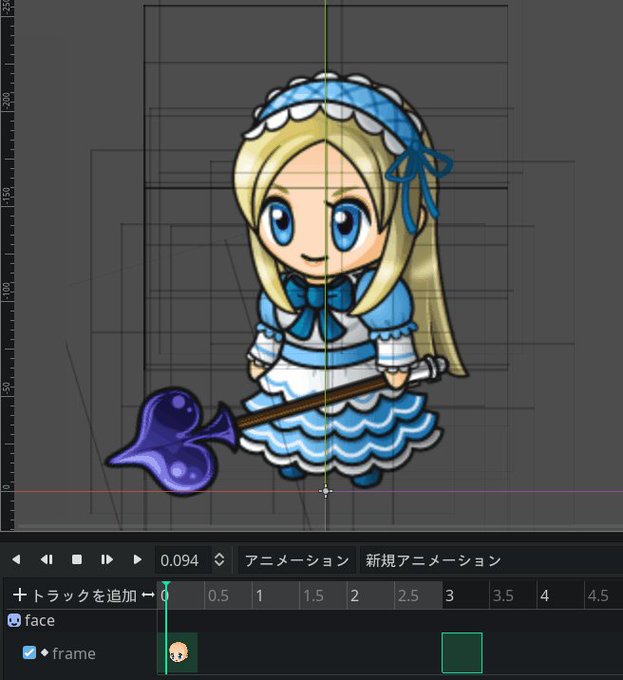623x680 pixels.
Task: Click the purple spade axe head sprite
Action: tap(173, 442)
